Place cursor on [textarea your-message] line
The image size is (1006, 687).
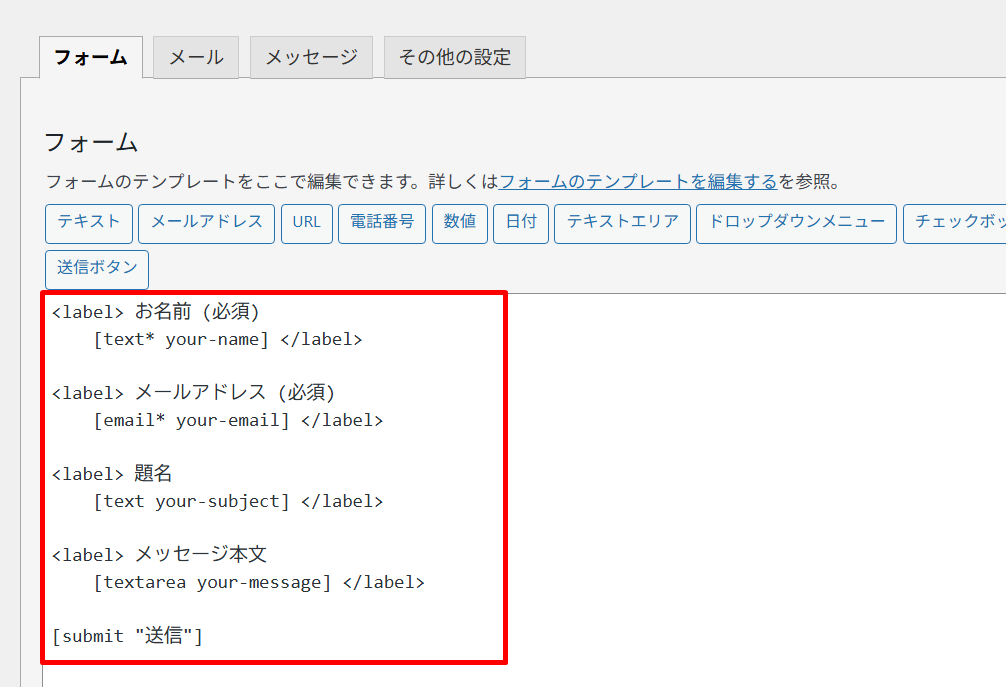(x=259, y=582)
